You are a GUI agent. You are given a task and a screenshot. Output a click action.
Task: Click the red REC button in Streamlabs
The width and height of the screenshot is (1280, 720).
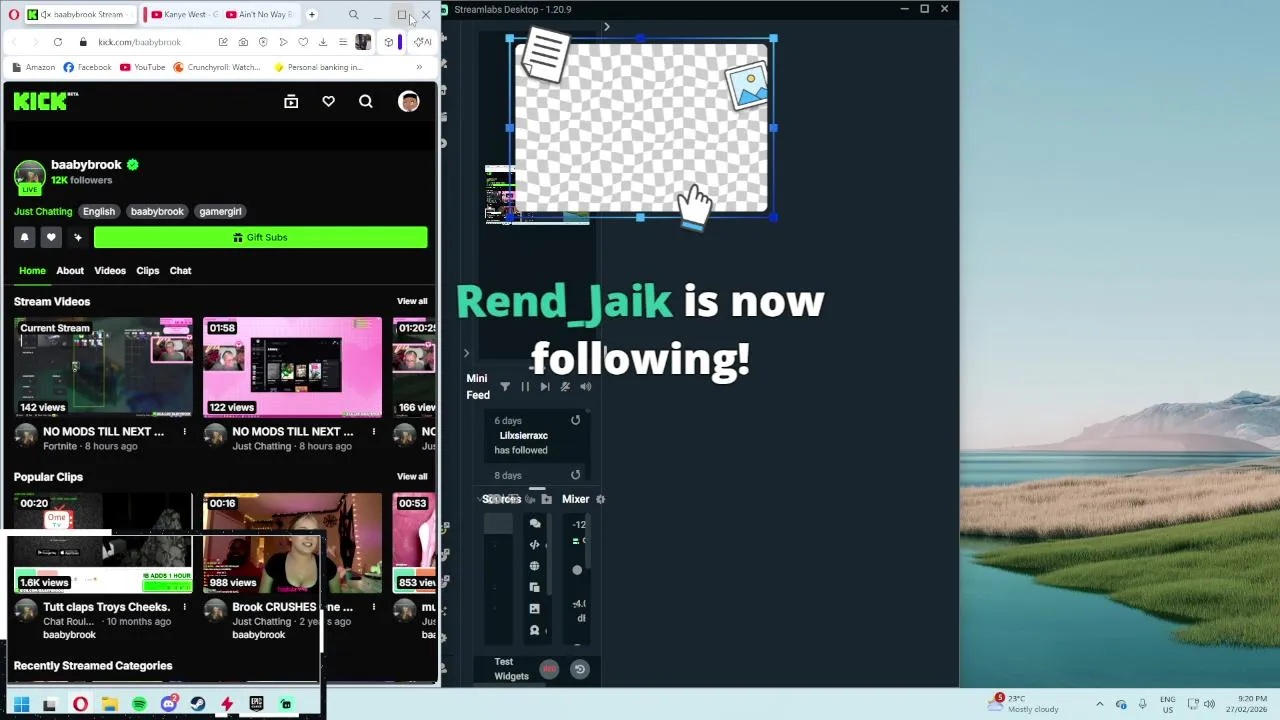point(549,669)
